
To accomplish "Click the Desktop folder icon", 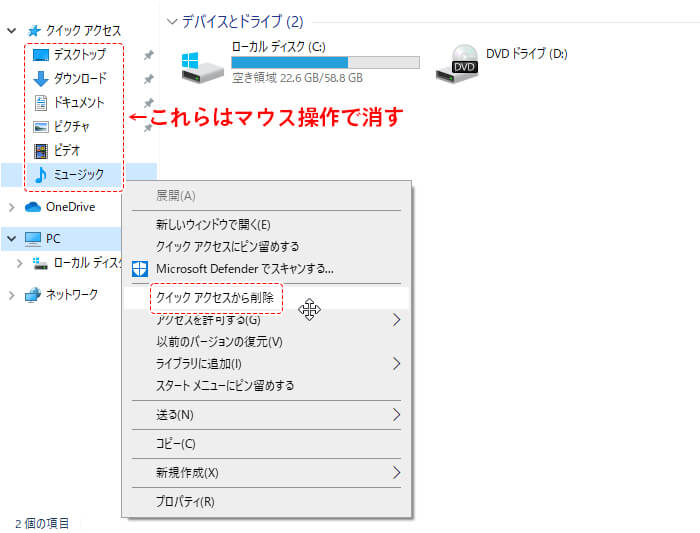I will pyautogui.click(x=41, y=55).
